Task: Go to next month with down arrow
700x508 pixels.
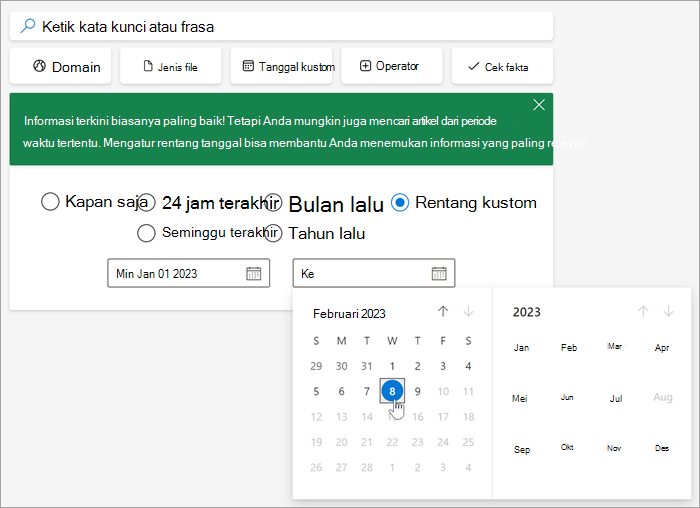Action: coord(468,311)
